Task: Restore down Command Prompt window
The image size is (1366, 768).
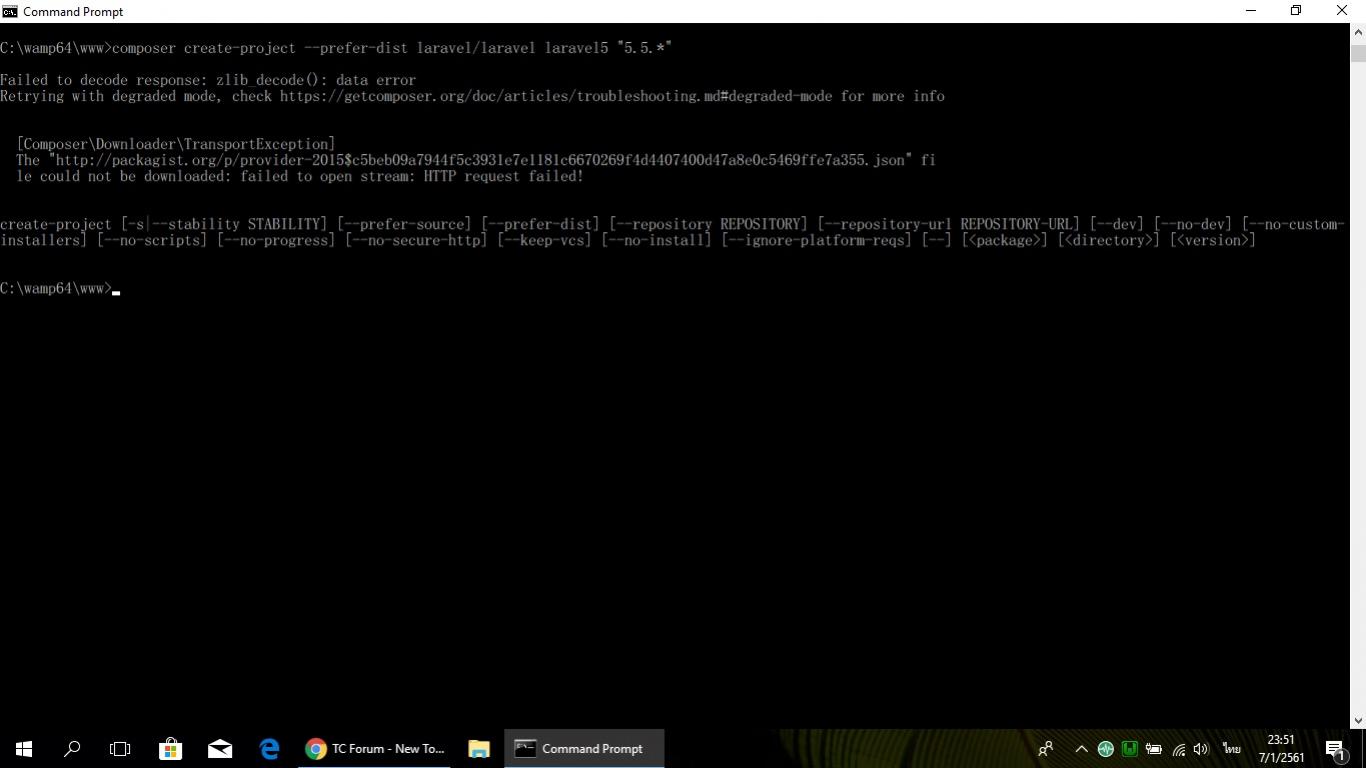Action: point(1296,11)
